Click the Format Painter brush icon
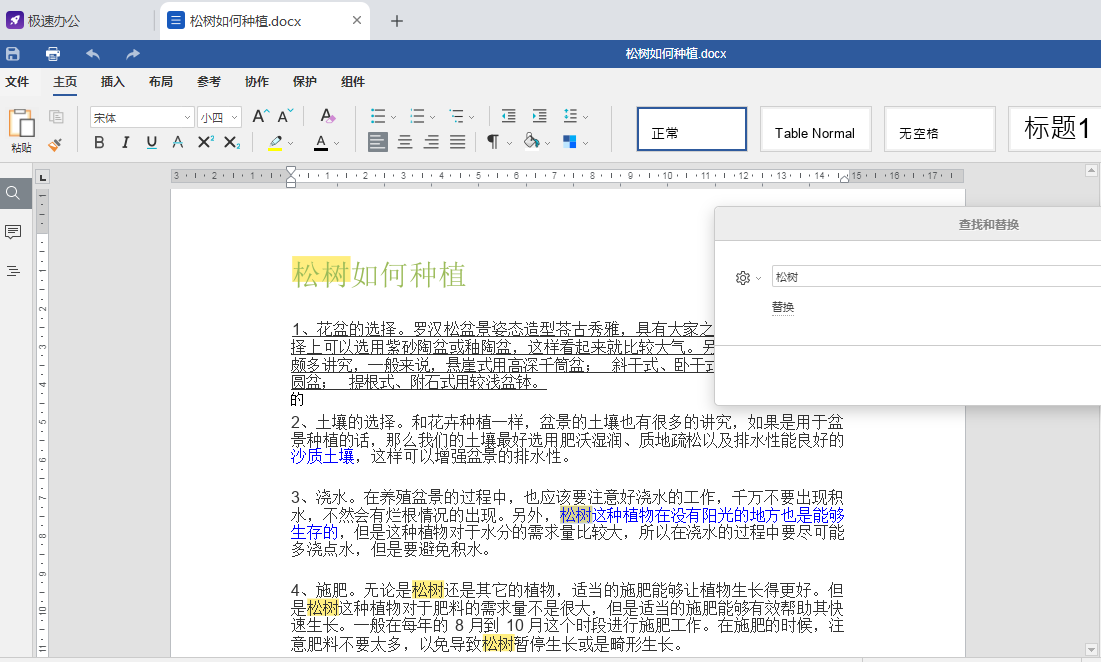Screen dimensions: 1101x662 (x=55, y=144)
